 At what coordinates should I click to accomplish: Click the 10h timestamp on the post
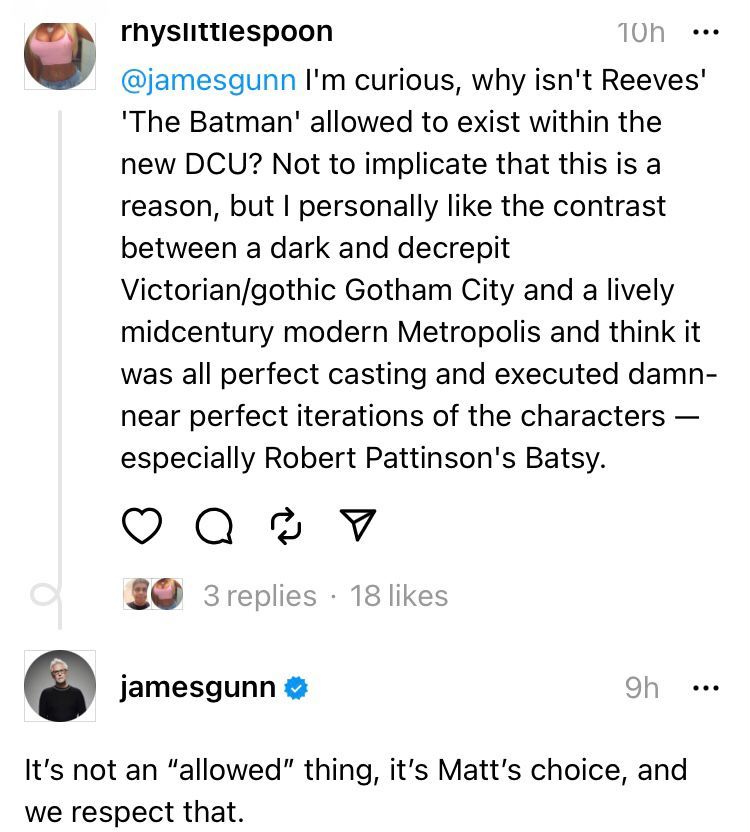tap(641, 32)
